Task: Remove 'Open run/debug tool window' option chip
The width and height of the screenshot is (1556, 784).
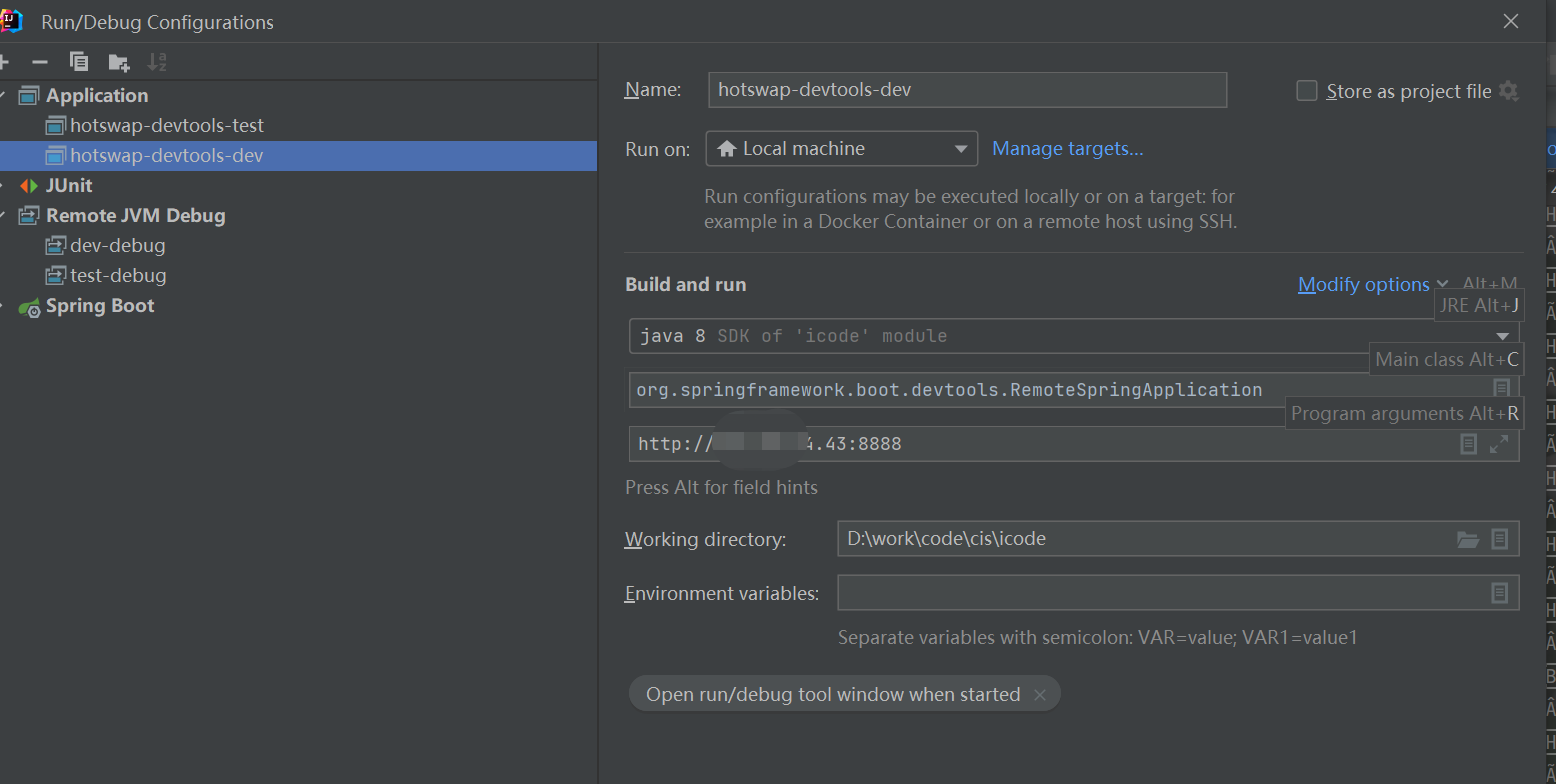Action: (x=1040, y=695)
